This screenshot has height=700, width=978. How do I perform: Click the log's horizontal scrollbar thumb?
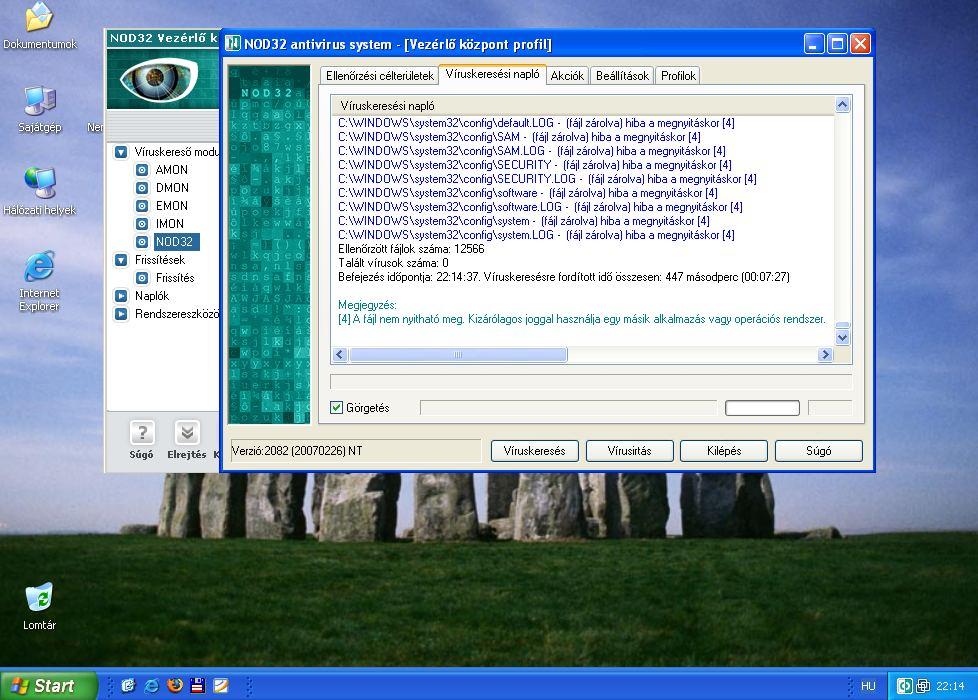(458, 354)
